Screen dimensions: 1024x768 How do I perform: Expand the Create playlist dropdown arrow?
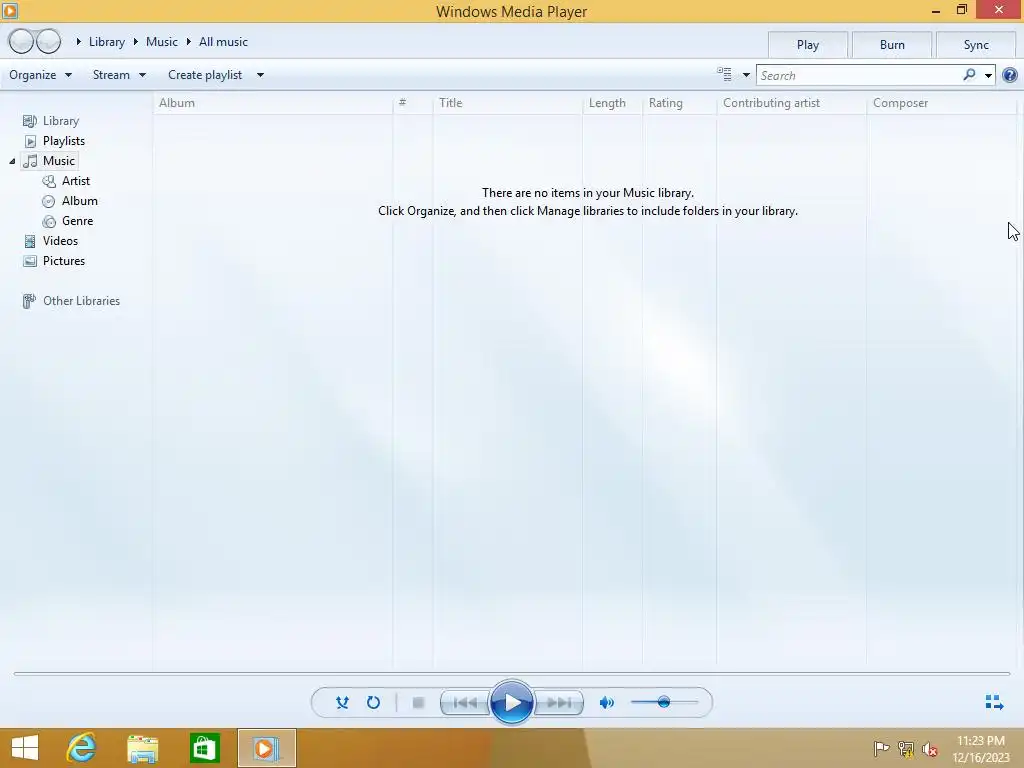[260, 75]
